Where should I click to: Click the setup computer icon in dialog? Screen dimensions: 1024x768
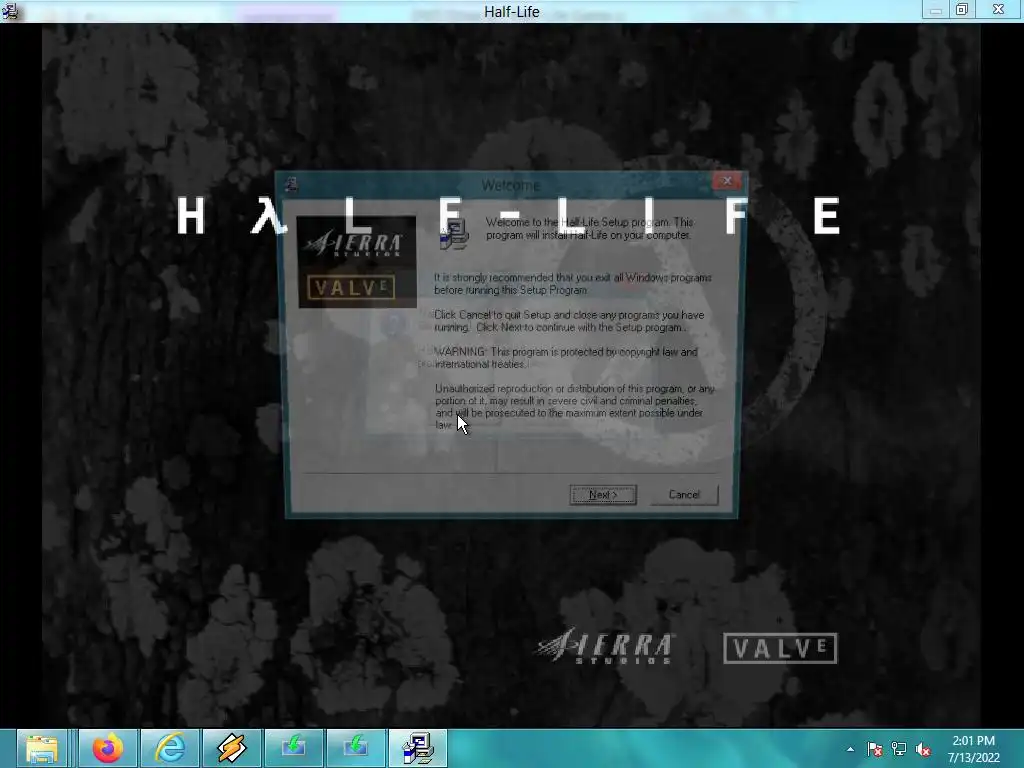coord(454,234)
